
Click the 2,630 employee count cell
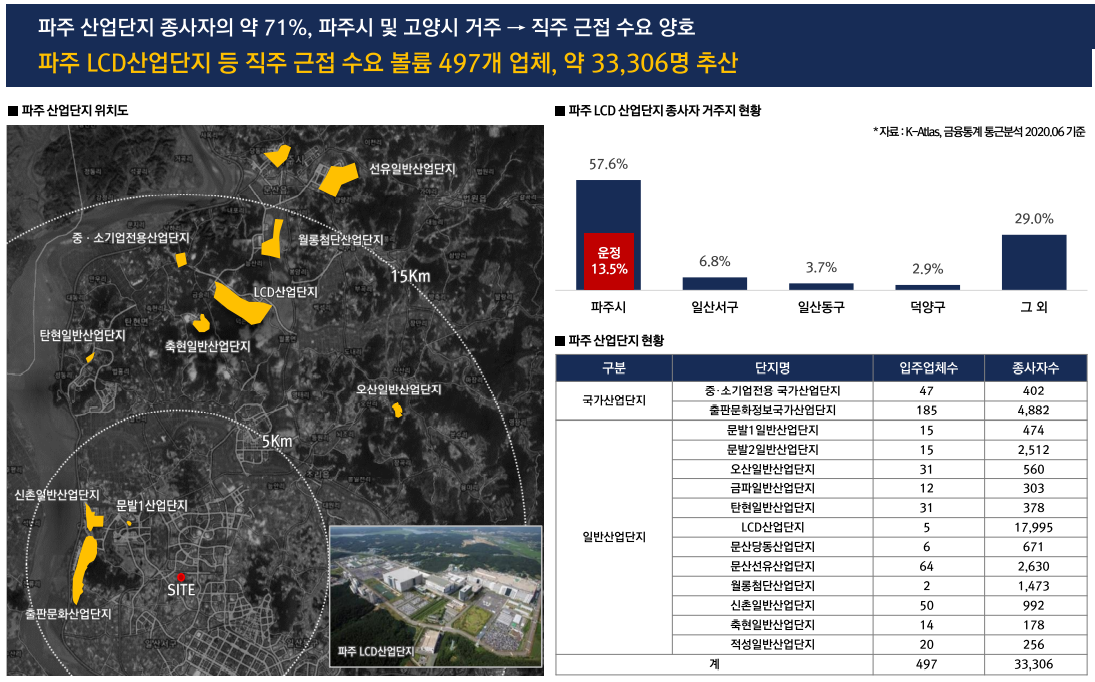1034,566
